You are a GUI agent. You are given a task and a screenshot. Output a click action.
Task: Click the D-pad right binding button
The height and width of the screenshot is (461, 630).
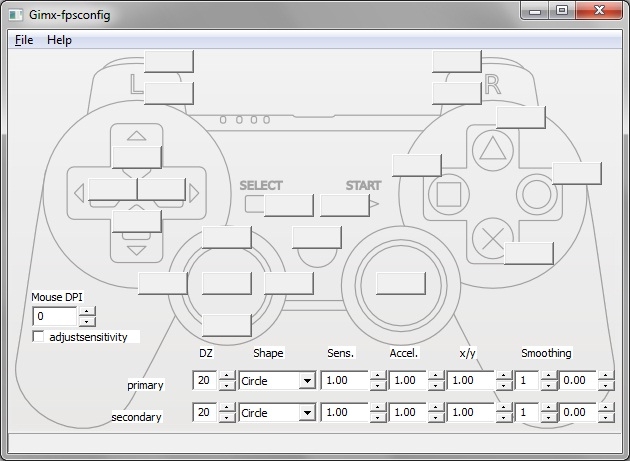(162, 189)
